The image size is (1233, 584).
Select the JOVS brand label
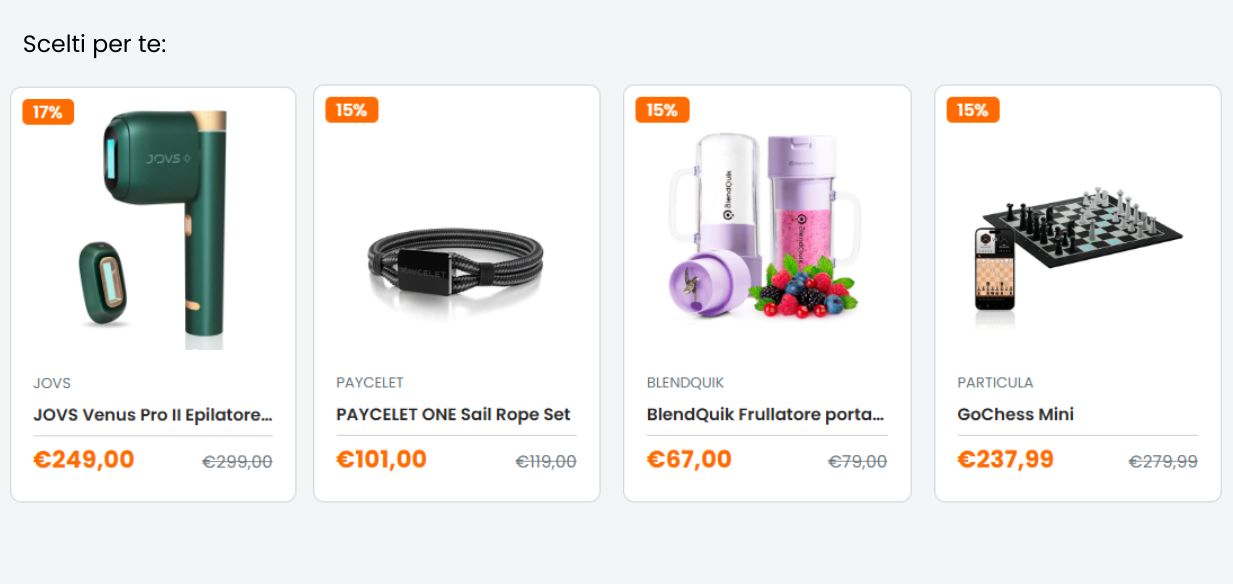point(52,383)
